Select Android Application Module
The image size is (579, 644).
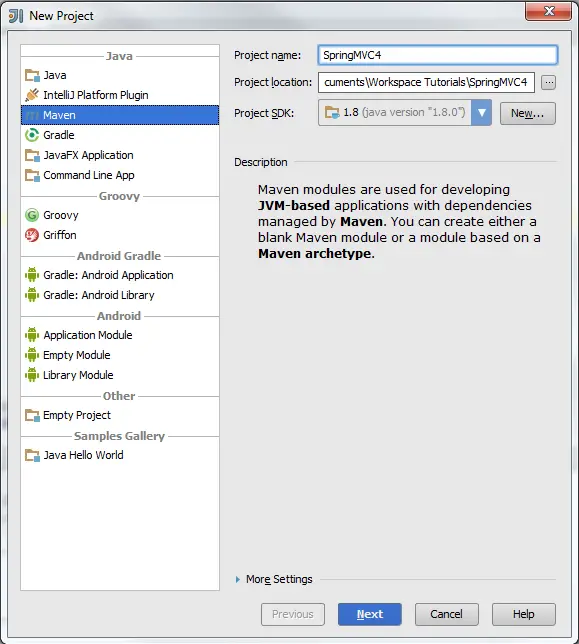coord(120,335)
